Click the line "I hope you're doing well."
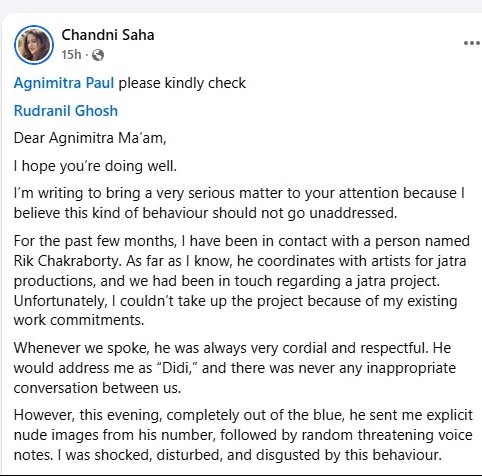This screenshot has height=476, width=482. (x=95, y=166)
